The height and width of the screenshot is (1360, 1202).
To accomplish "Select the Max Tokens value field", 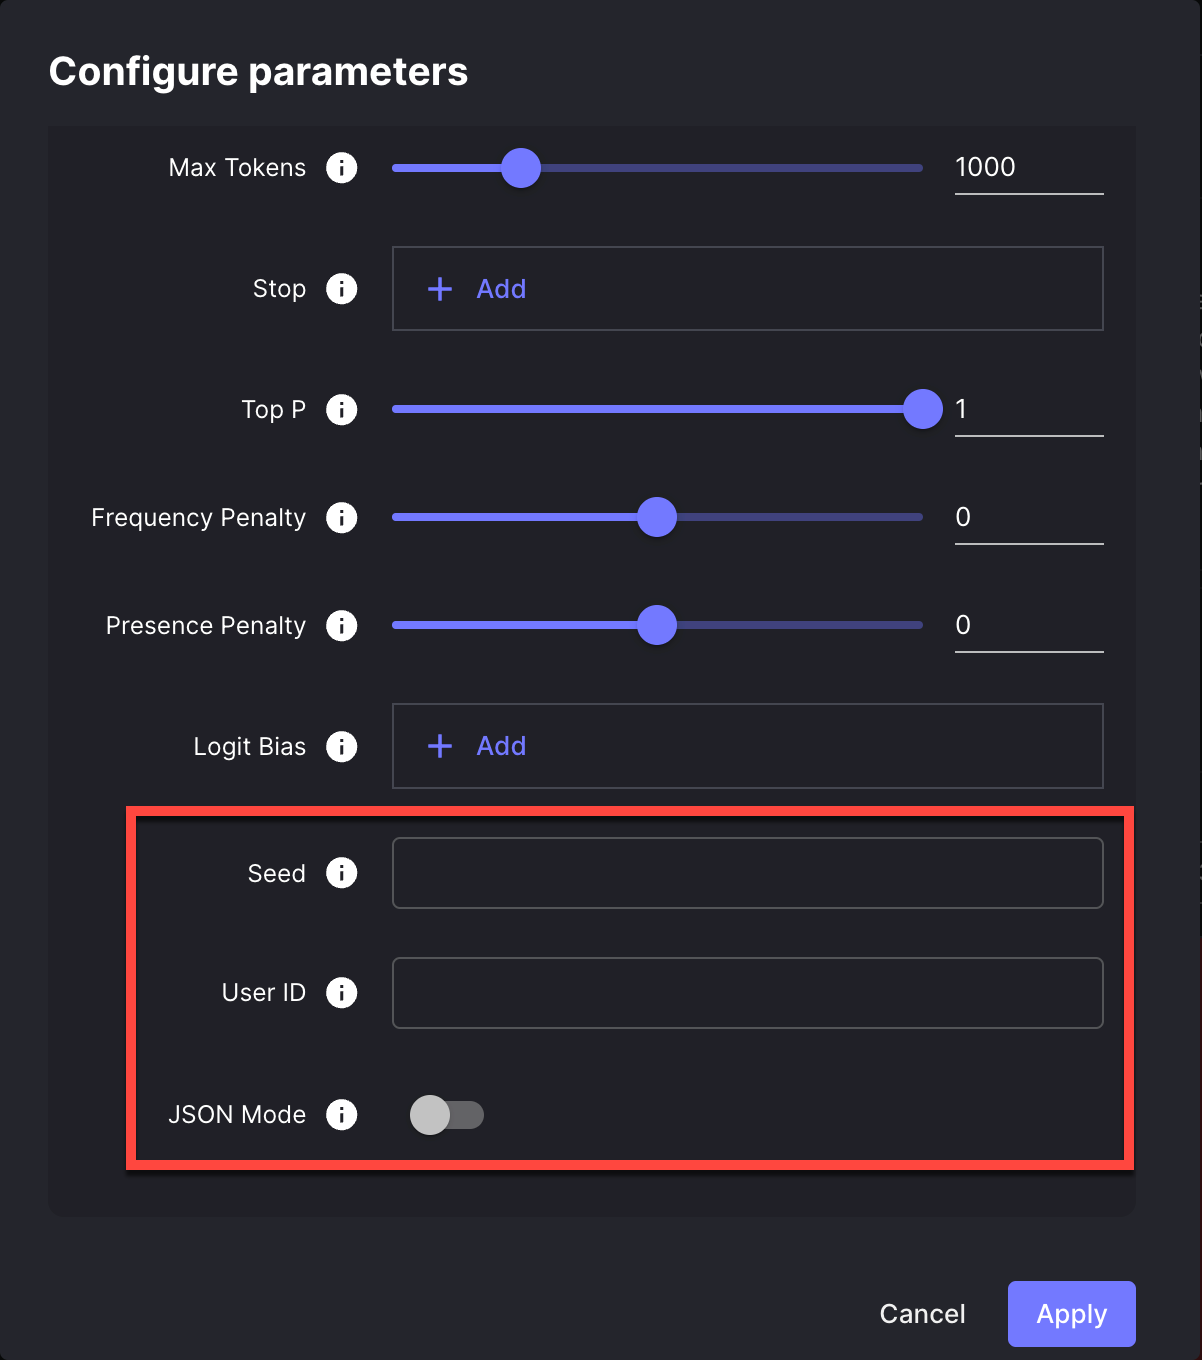I will point(1028,167).
